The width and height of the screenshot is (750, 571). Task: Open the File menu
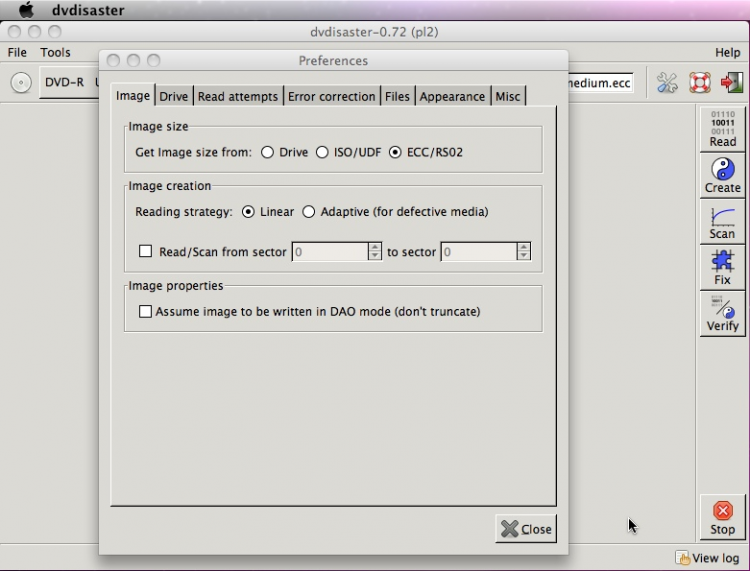click(x=17, y=52)
